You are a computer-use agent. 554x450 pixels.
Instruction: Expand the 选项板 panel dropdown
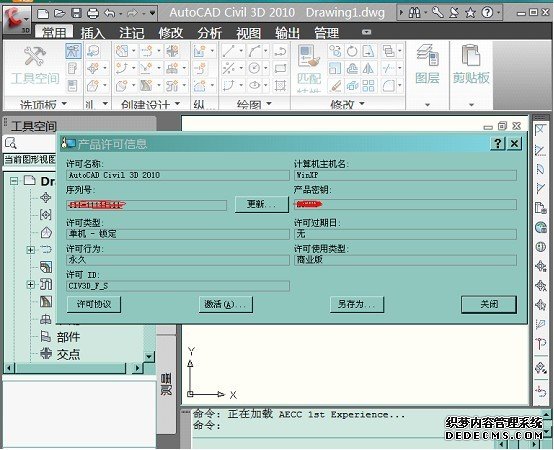coord(64,103)
